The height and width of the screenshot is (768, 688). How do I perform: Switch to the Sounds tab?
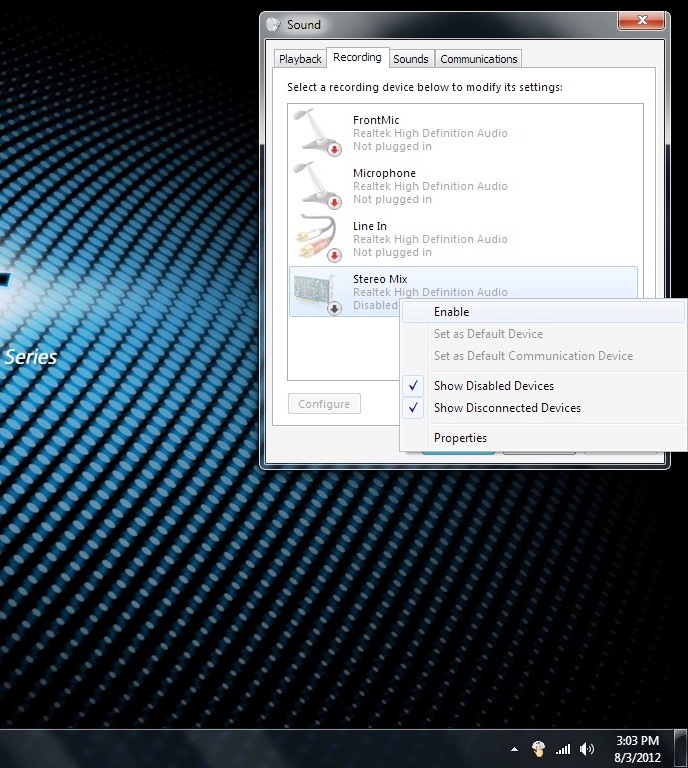(411, 59)
